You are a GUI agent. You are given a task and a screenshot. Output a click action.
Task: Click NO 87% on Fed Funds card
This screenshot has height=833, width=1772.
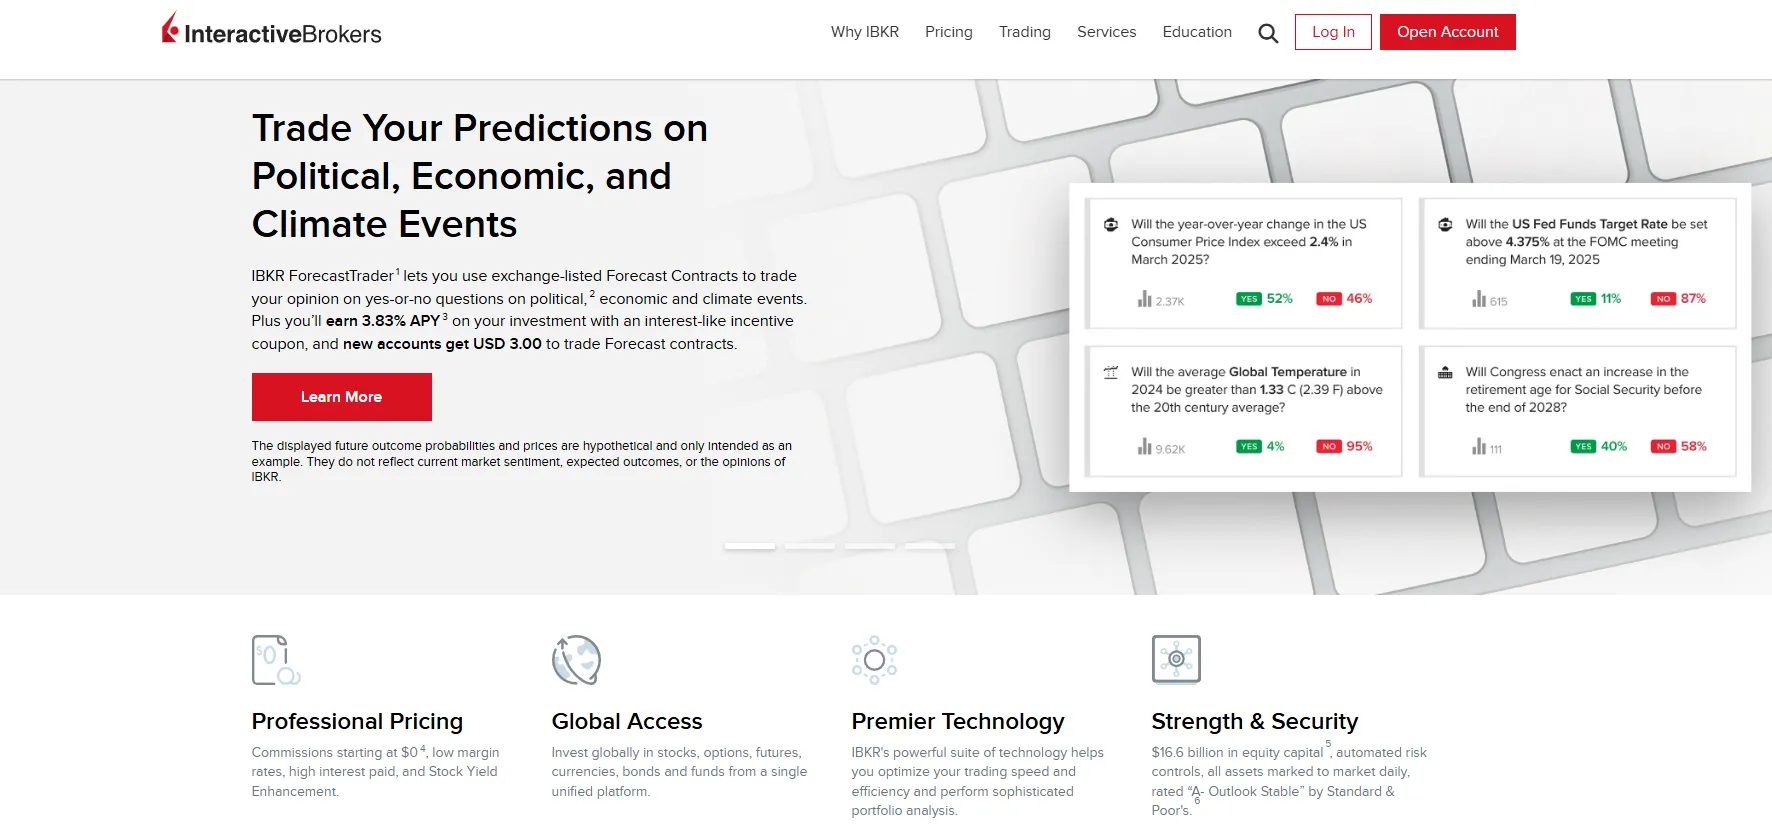tap(1678, 299)
